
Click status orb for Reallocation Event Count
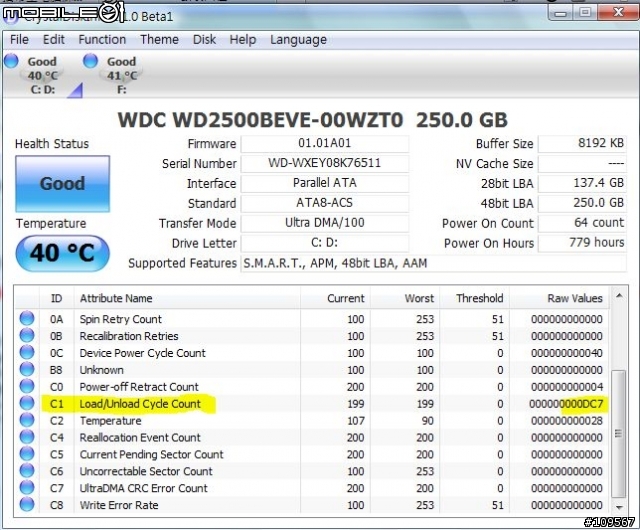tap(27, 437)
